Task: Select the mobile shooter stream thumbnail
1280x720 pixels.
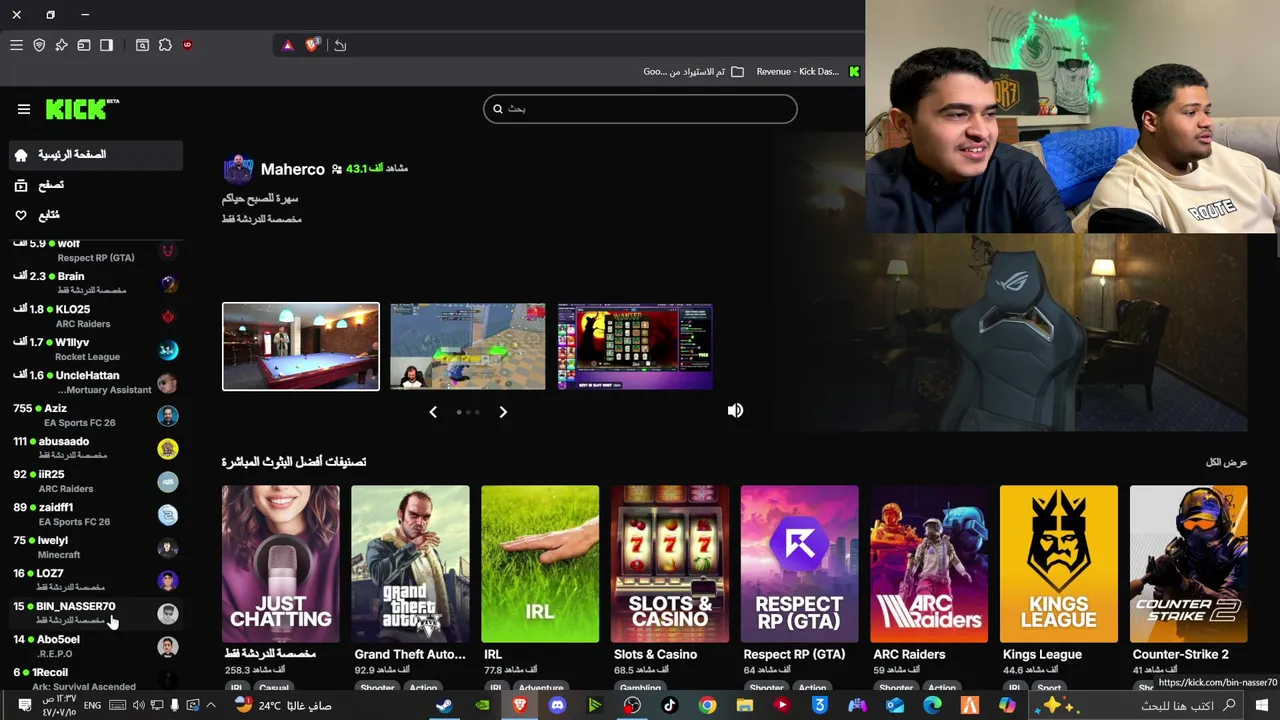Action: pyautogui.click(x=468, y=346)
